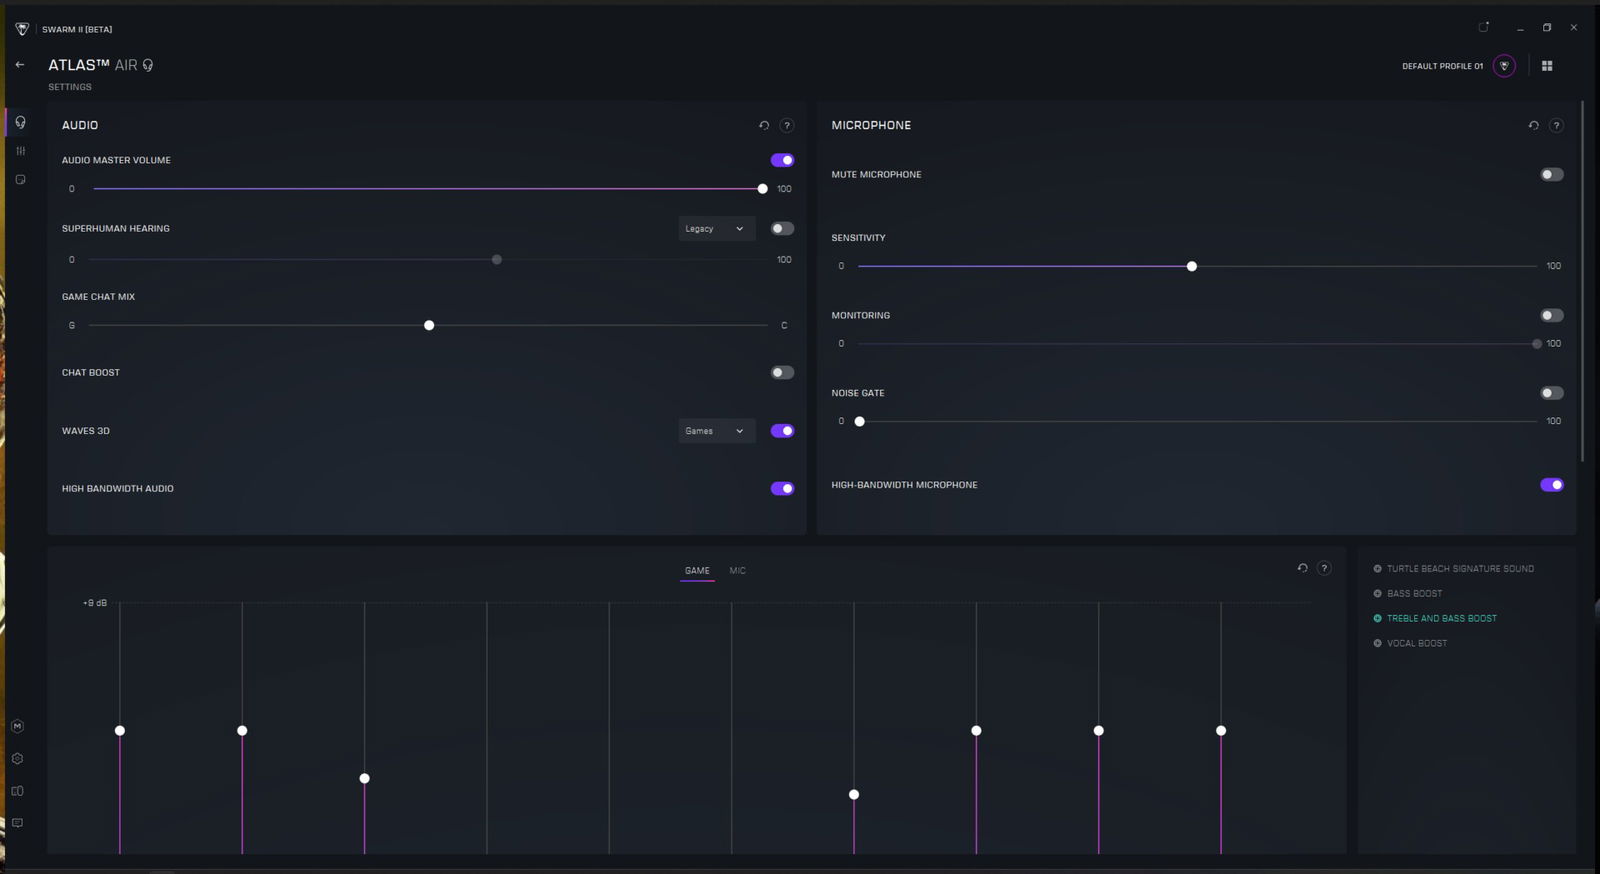
Task: Open the Audio section help icon
Action: (x=787, y=126)
